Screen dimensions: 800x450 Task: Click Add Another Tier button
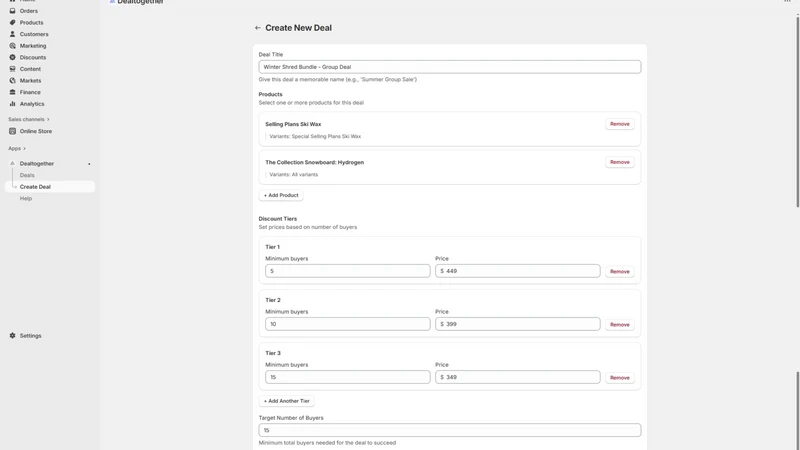(286, 401)
